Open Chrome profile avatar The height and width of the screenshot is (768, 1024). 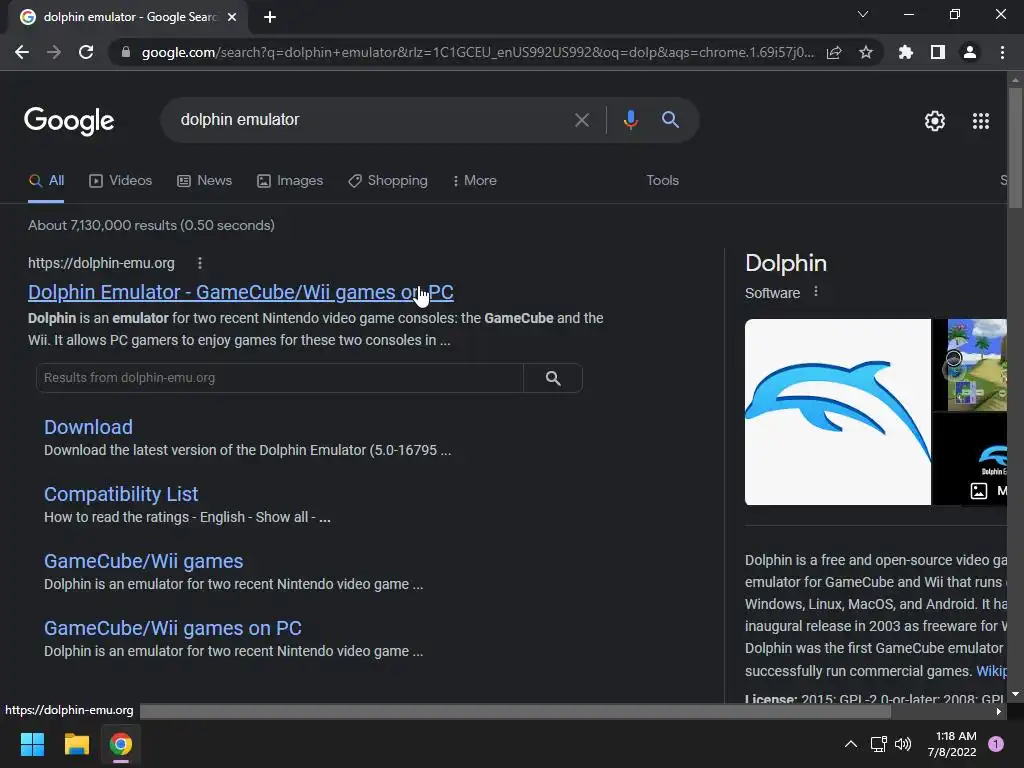(x=970, y=52)
